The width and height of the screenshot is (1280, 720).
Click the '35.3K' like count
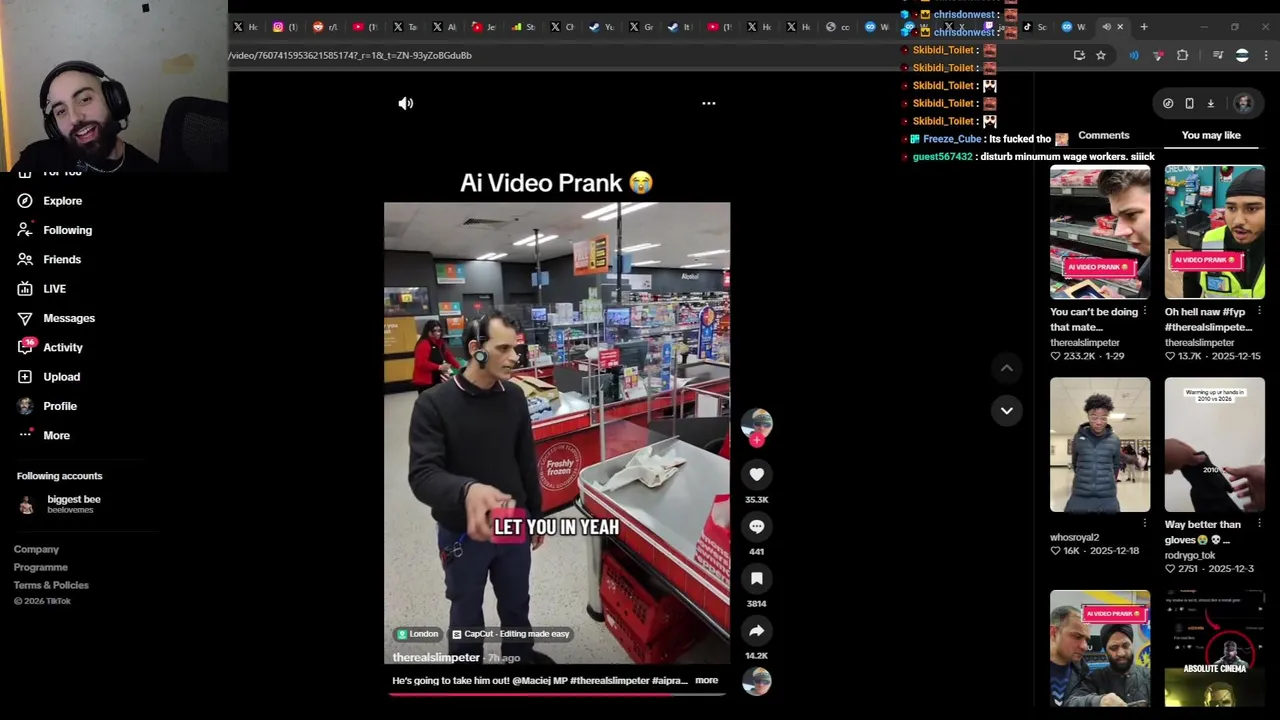tap(757, 500)
